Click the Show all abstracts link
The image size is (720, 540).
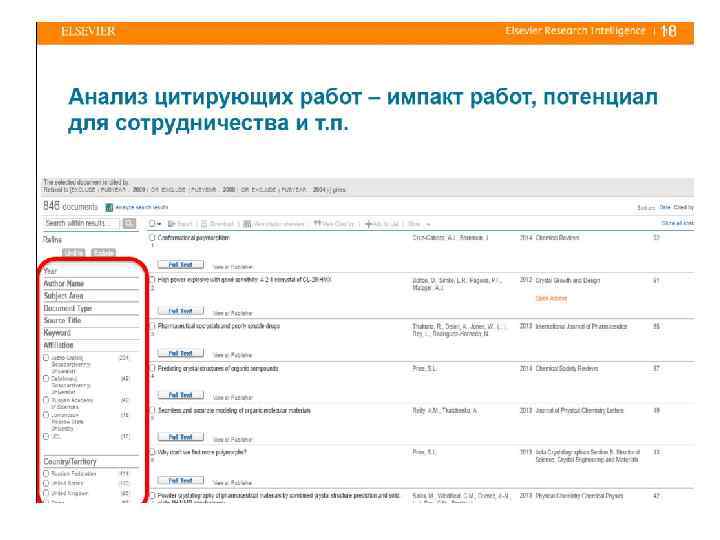click(x=677, y=223)
